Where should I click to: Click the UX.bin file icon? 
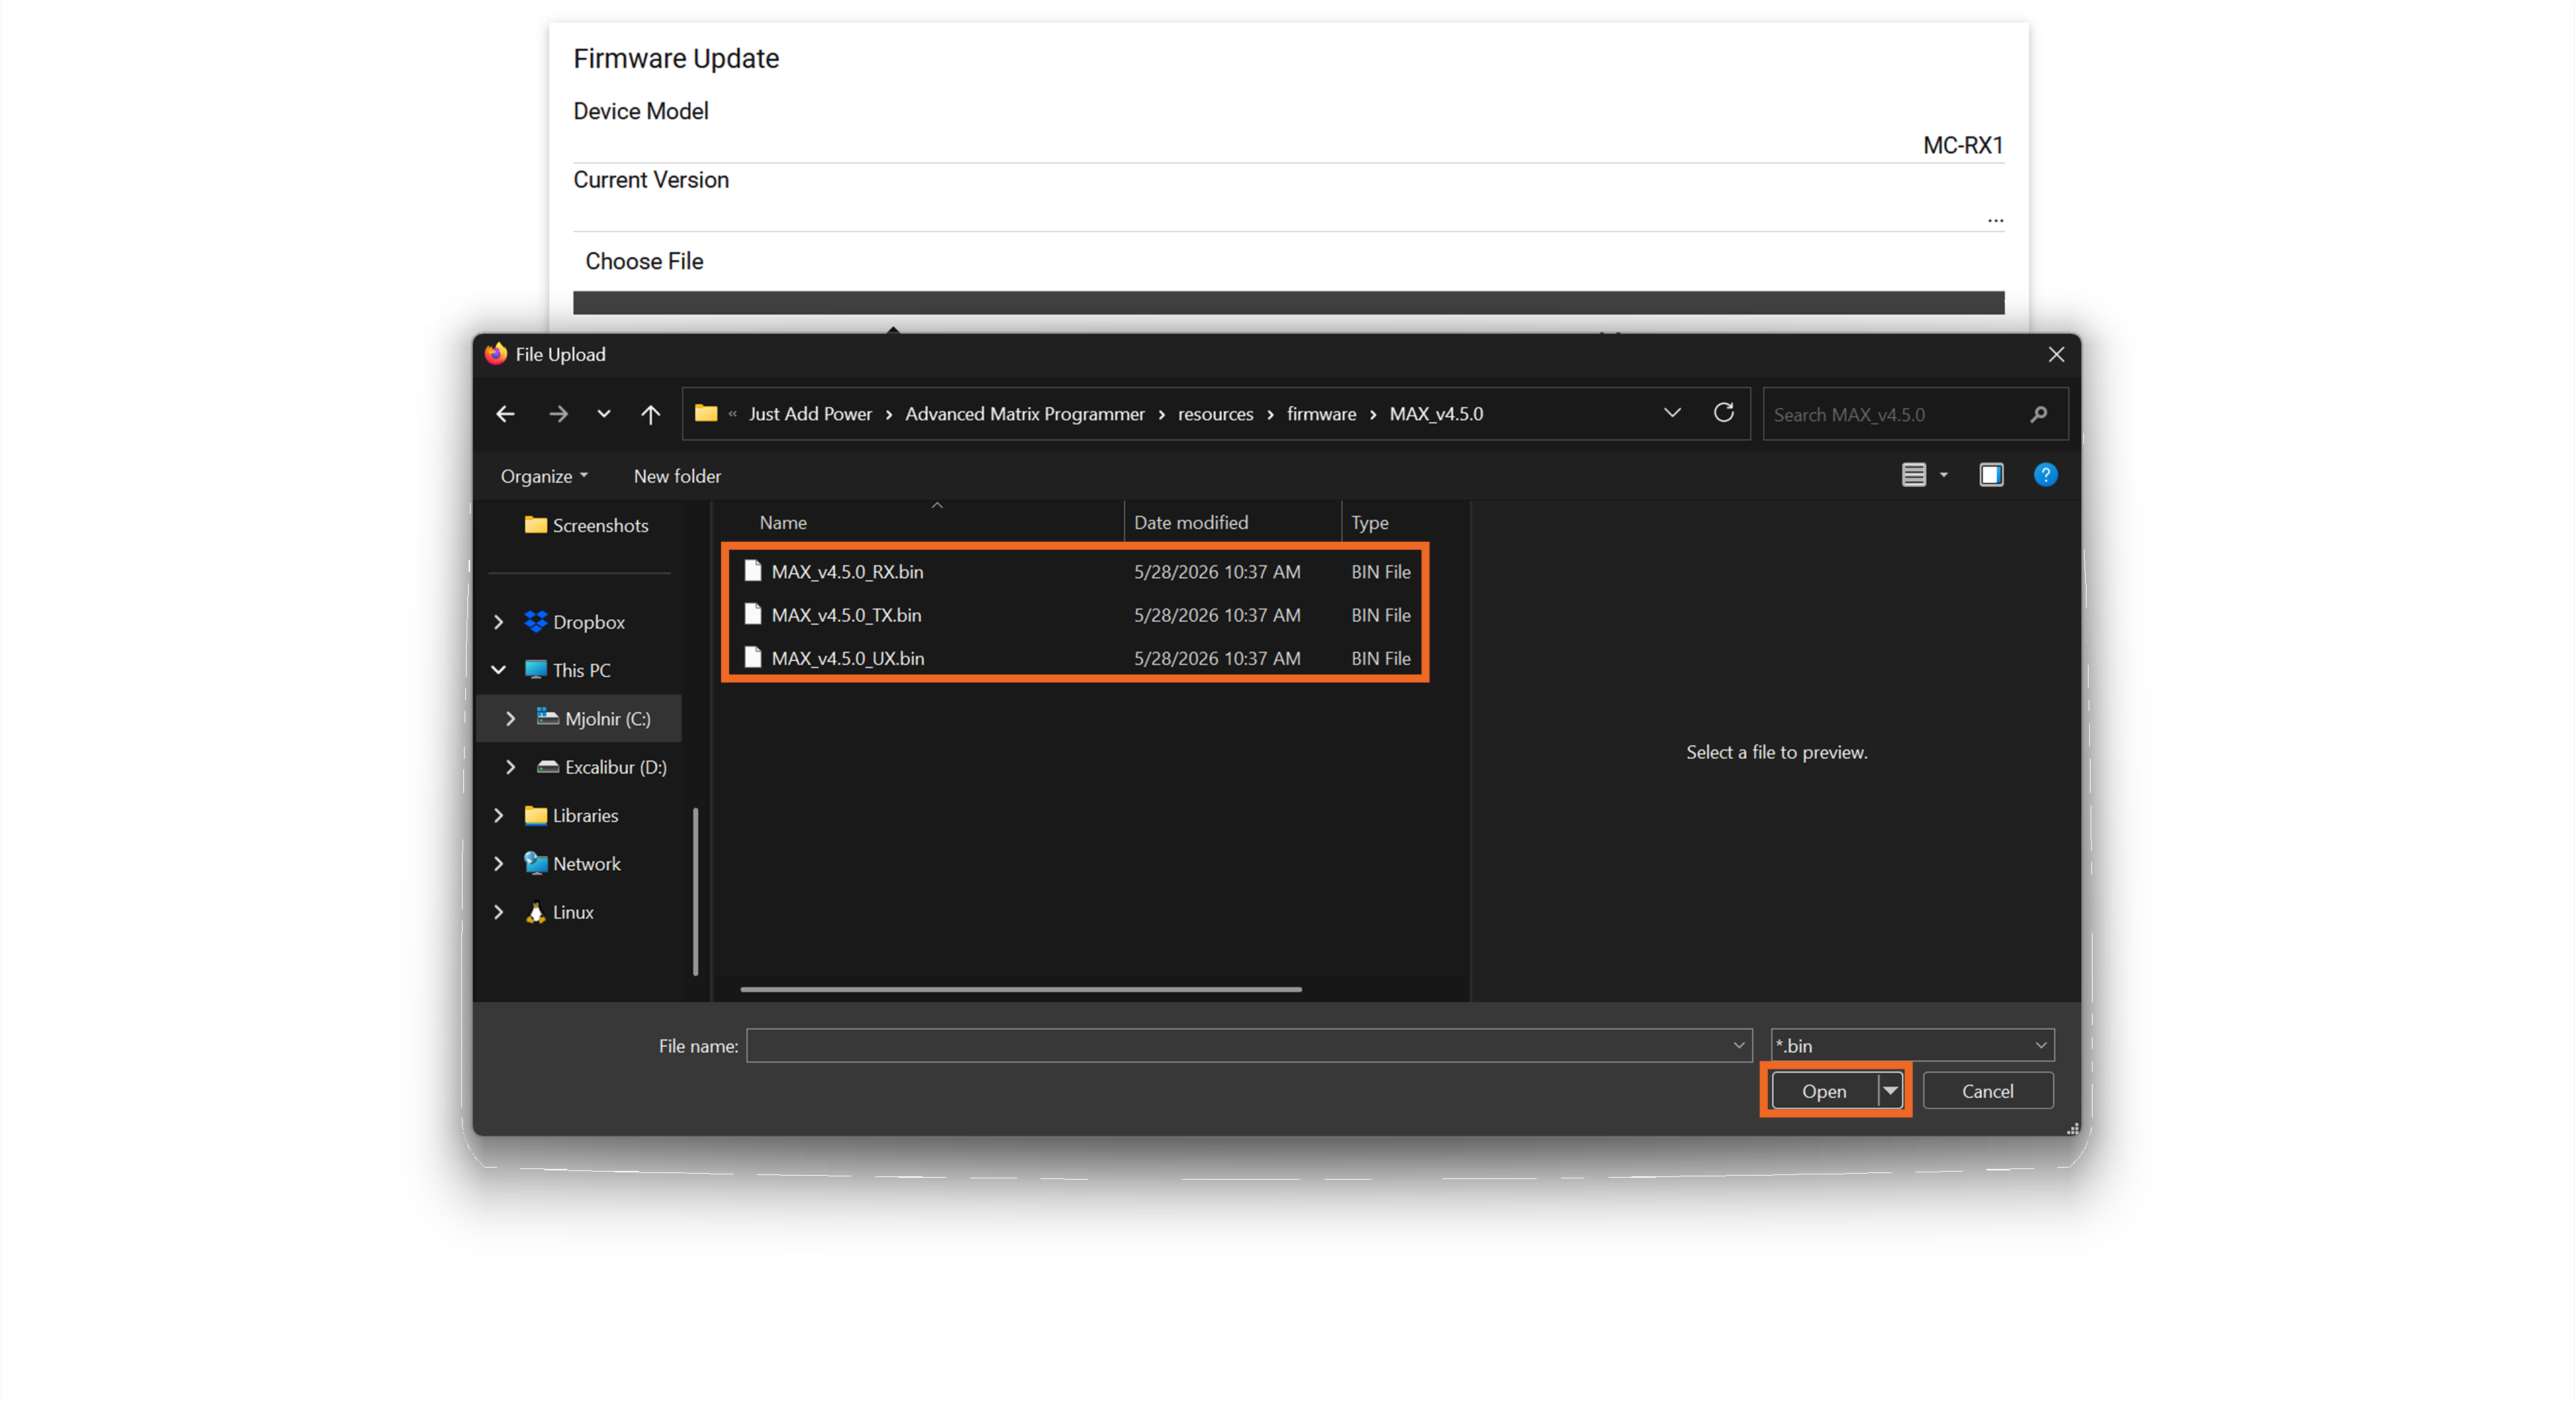click(x=752, y=657)
